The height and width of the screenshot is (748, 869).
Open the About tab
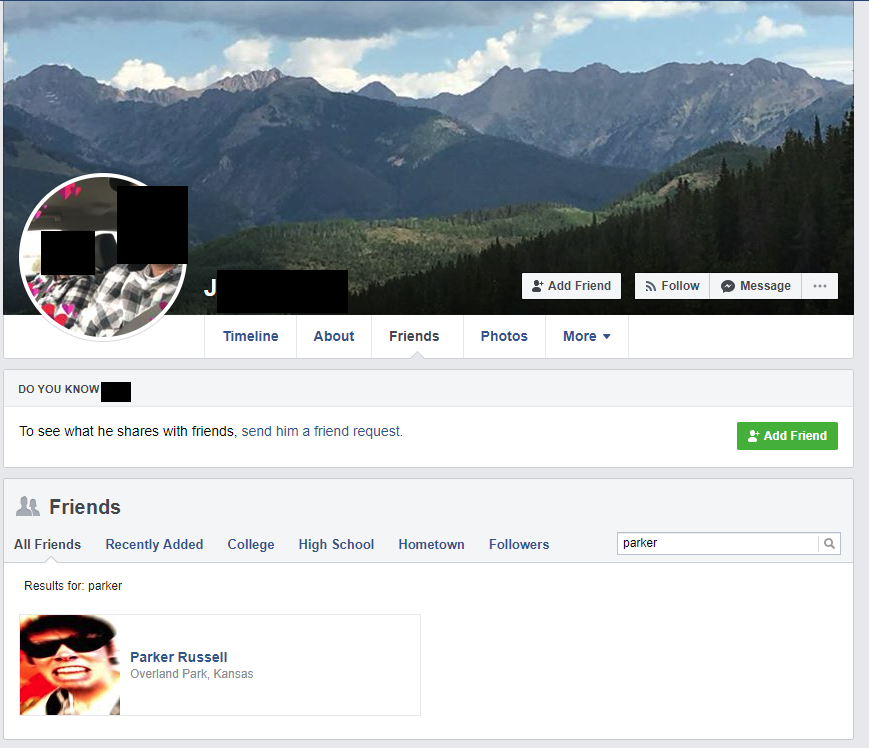pos(334,336)
